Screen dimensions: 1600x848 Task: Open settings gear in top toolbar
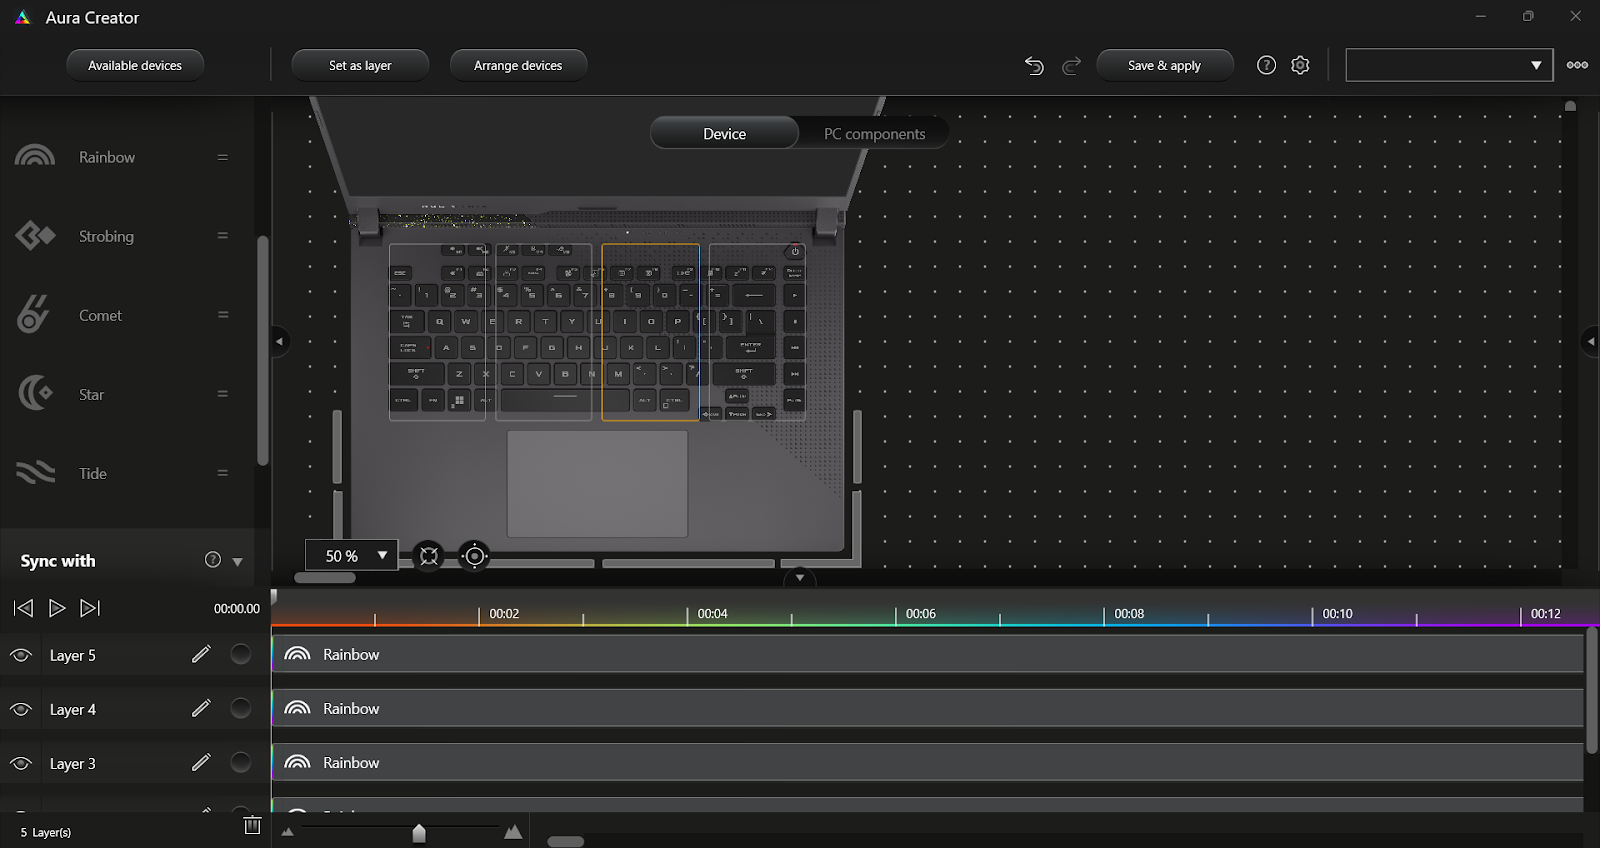1300,65
